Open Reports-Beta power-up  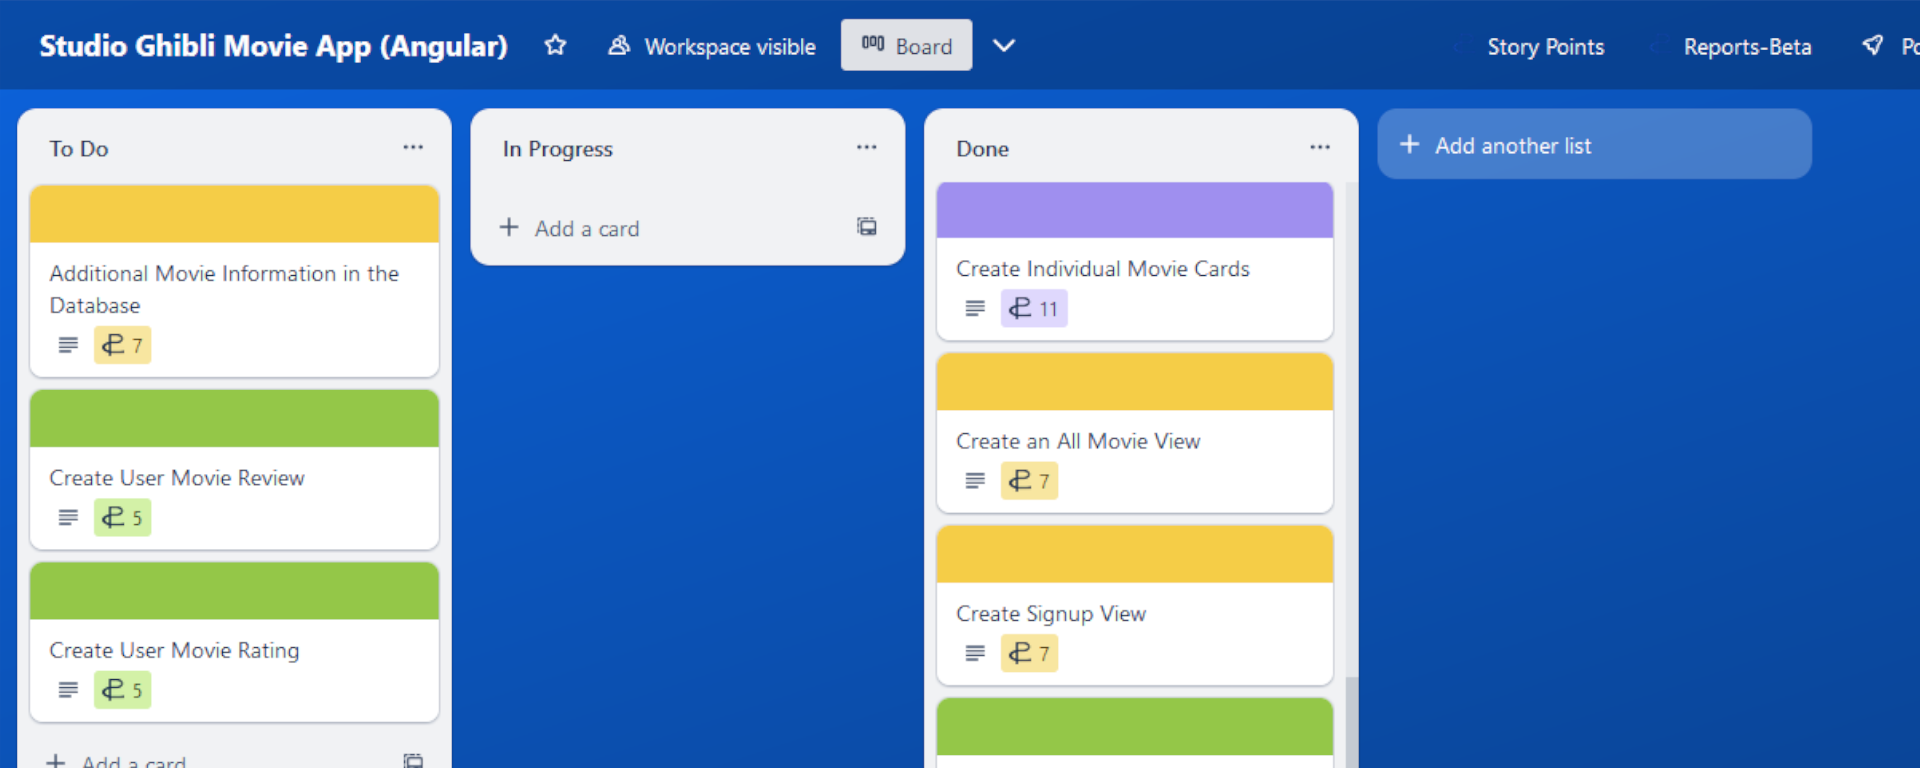1747,47
